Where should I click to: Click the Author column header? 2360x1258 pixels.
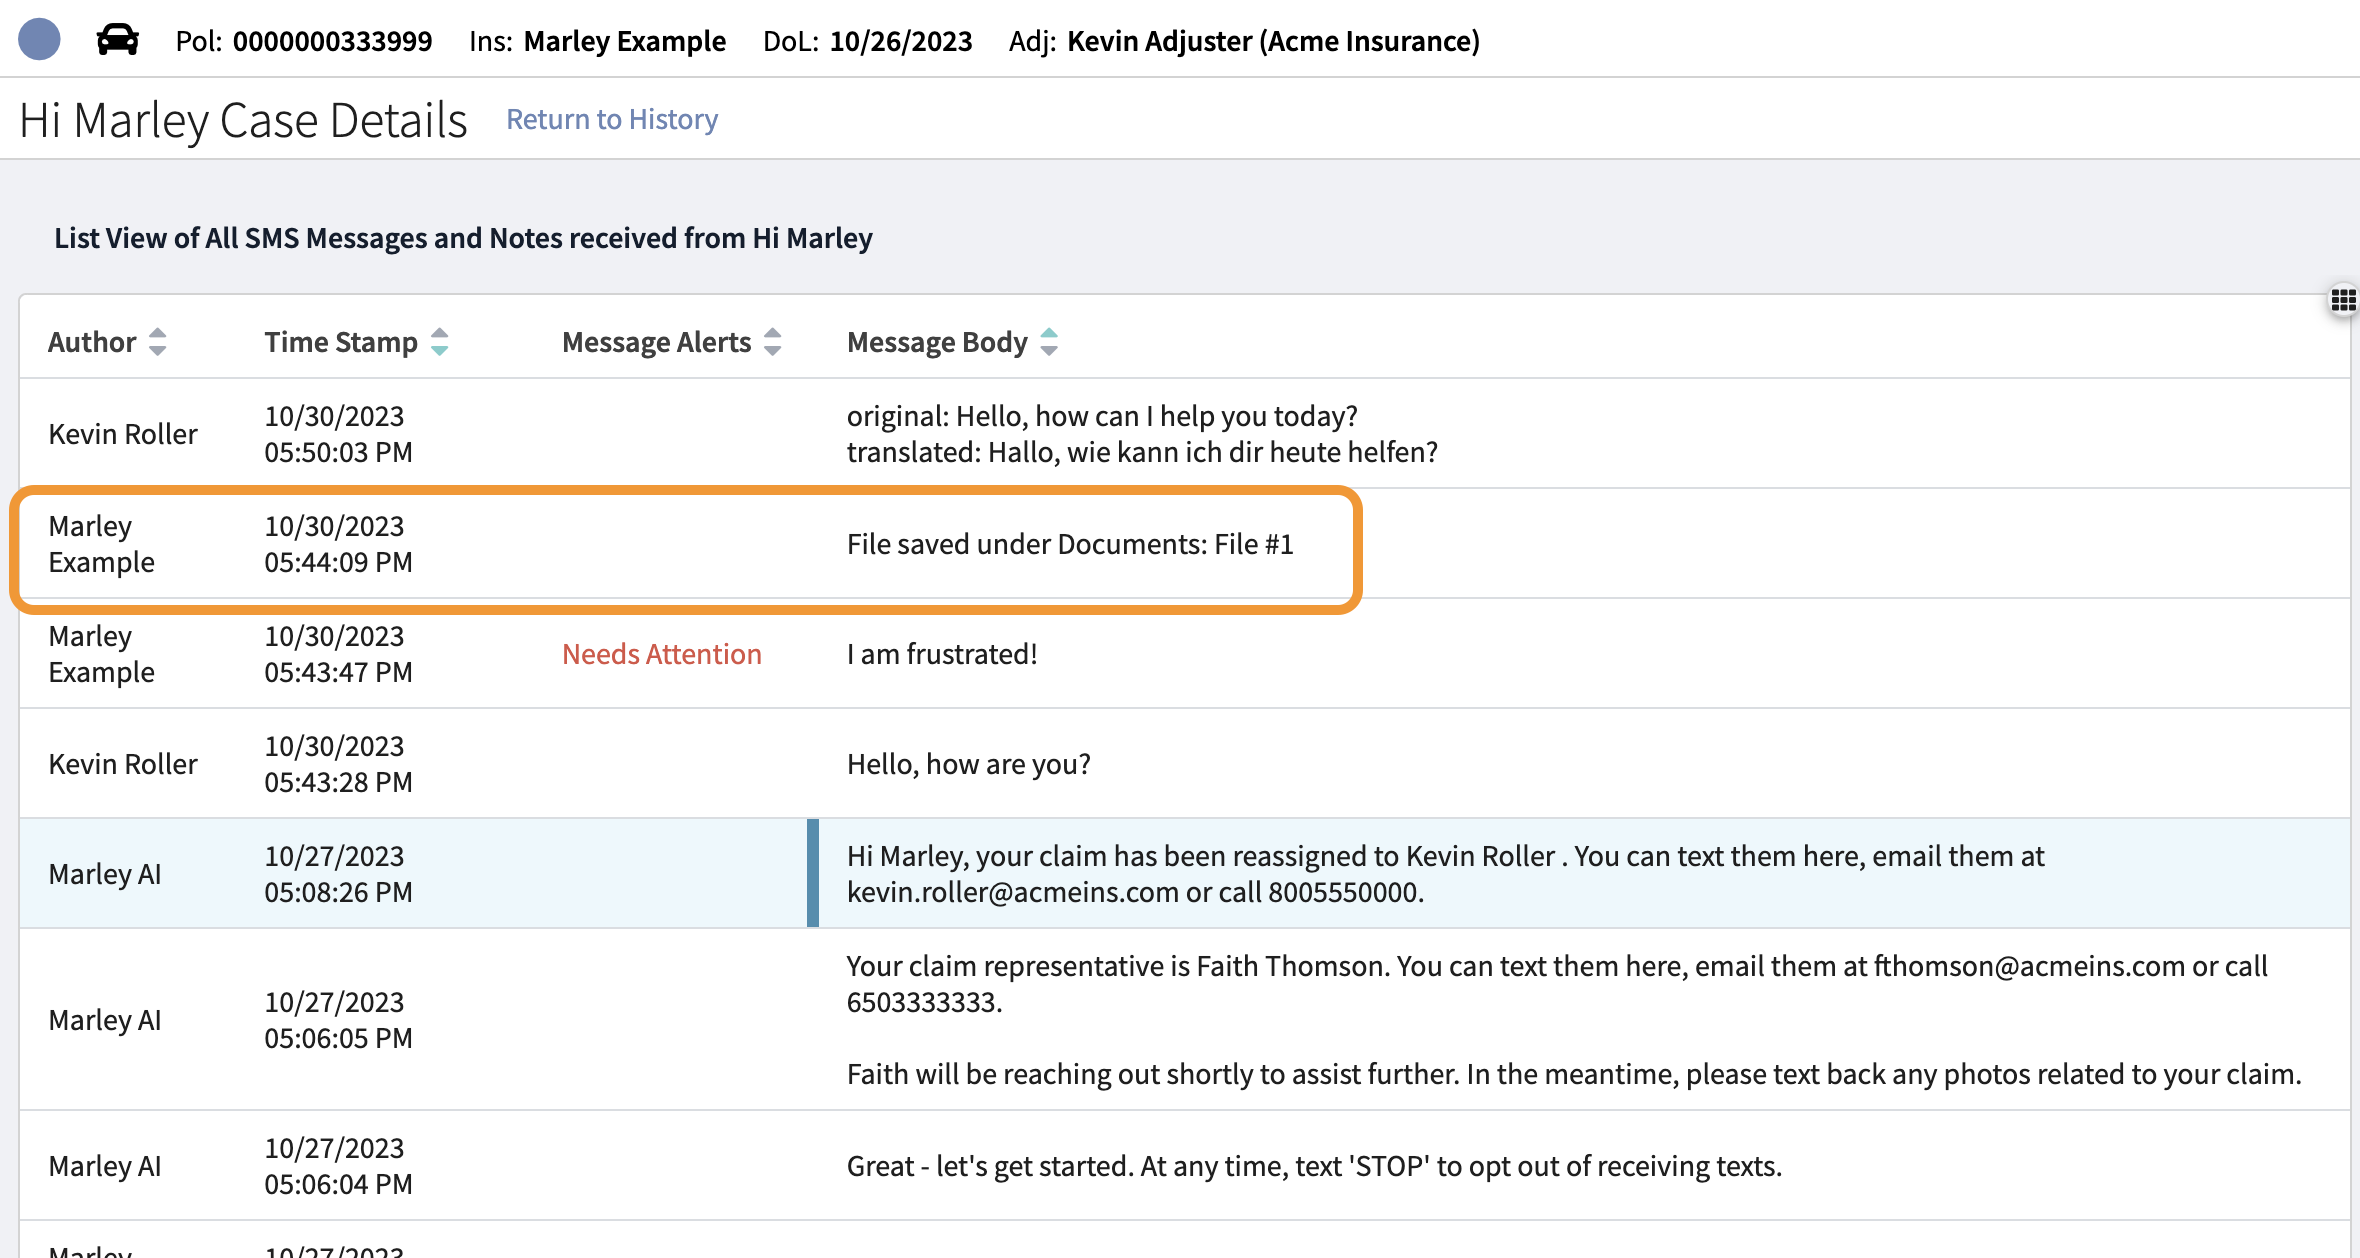92,342
